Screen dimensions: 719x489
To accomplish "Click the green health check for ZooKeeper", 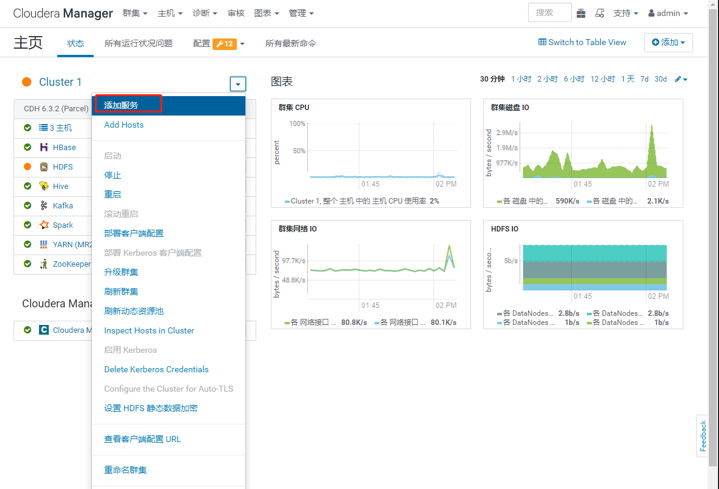I will (x=28, y=264).
